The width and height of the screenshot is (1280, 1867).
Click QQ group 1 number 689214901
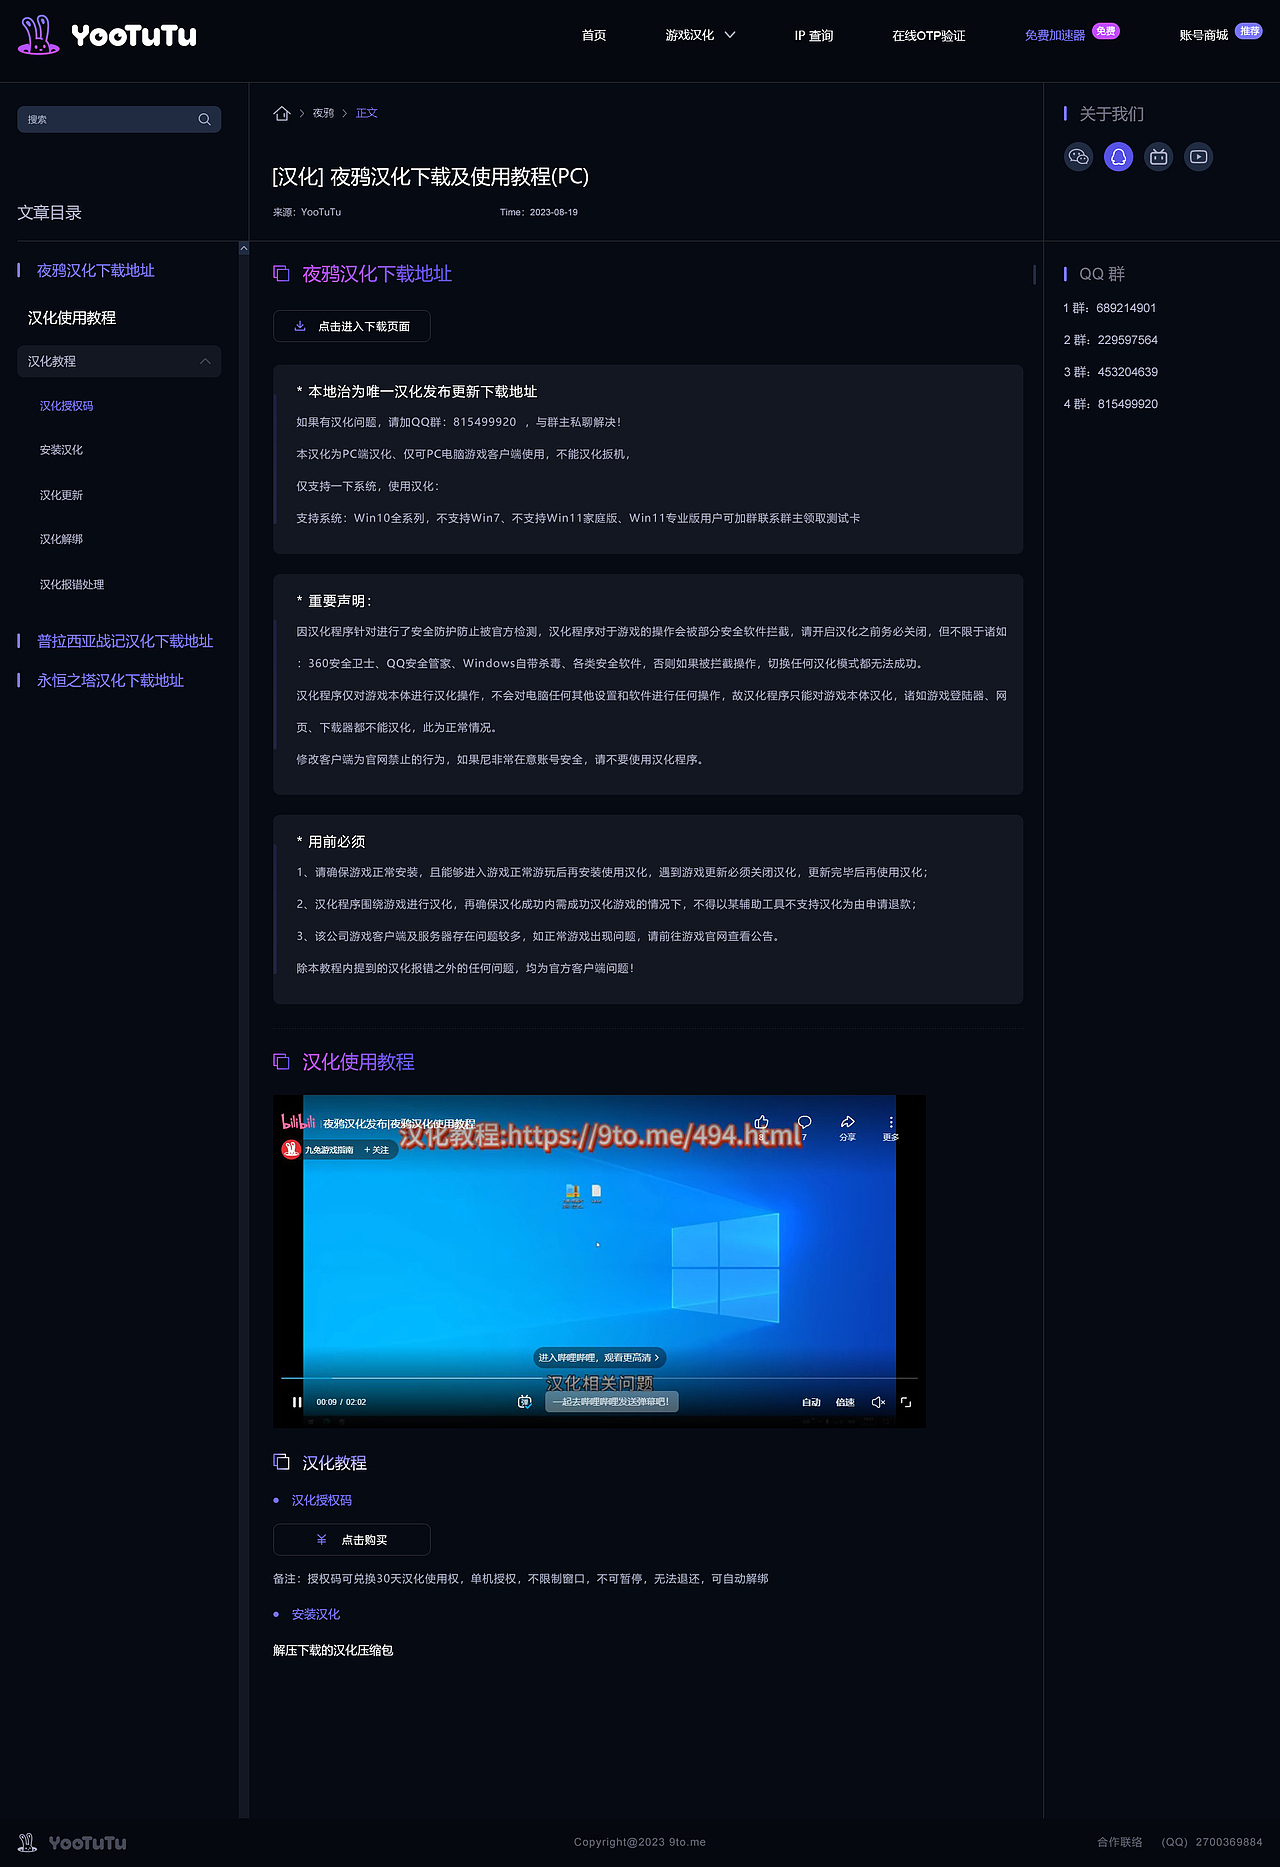[1126, 308]
